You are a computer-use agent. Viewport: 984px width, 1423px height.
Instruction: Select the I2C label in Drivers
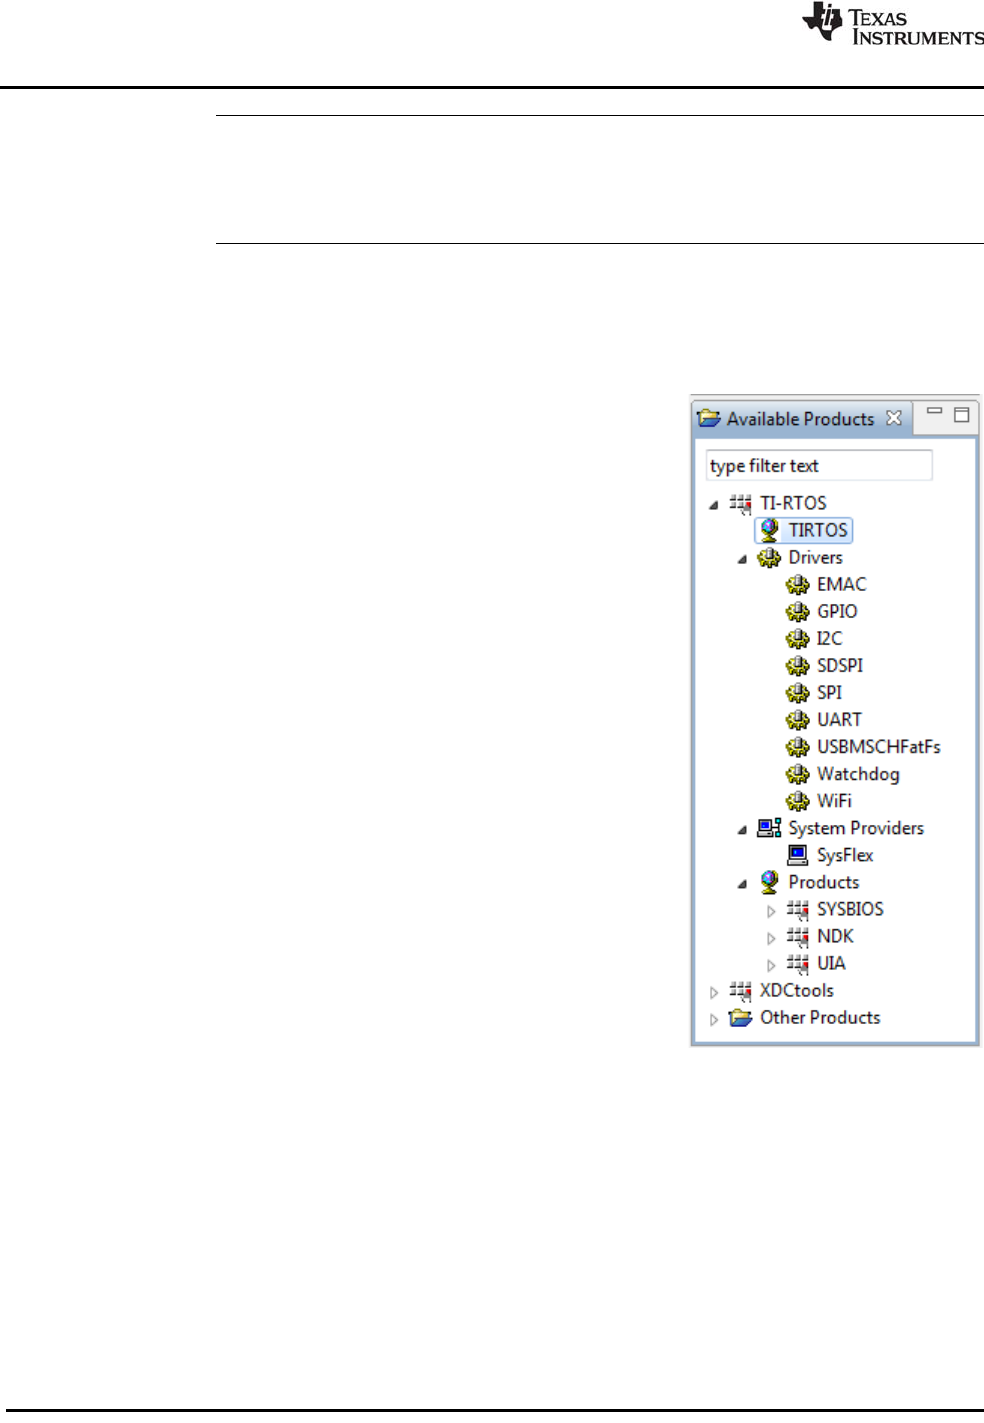point(830,638)
